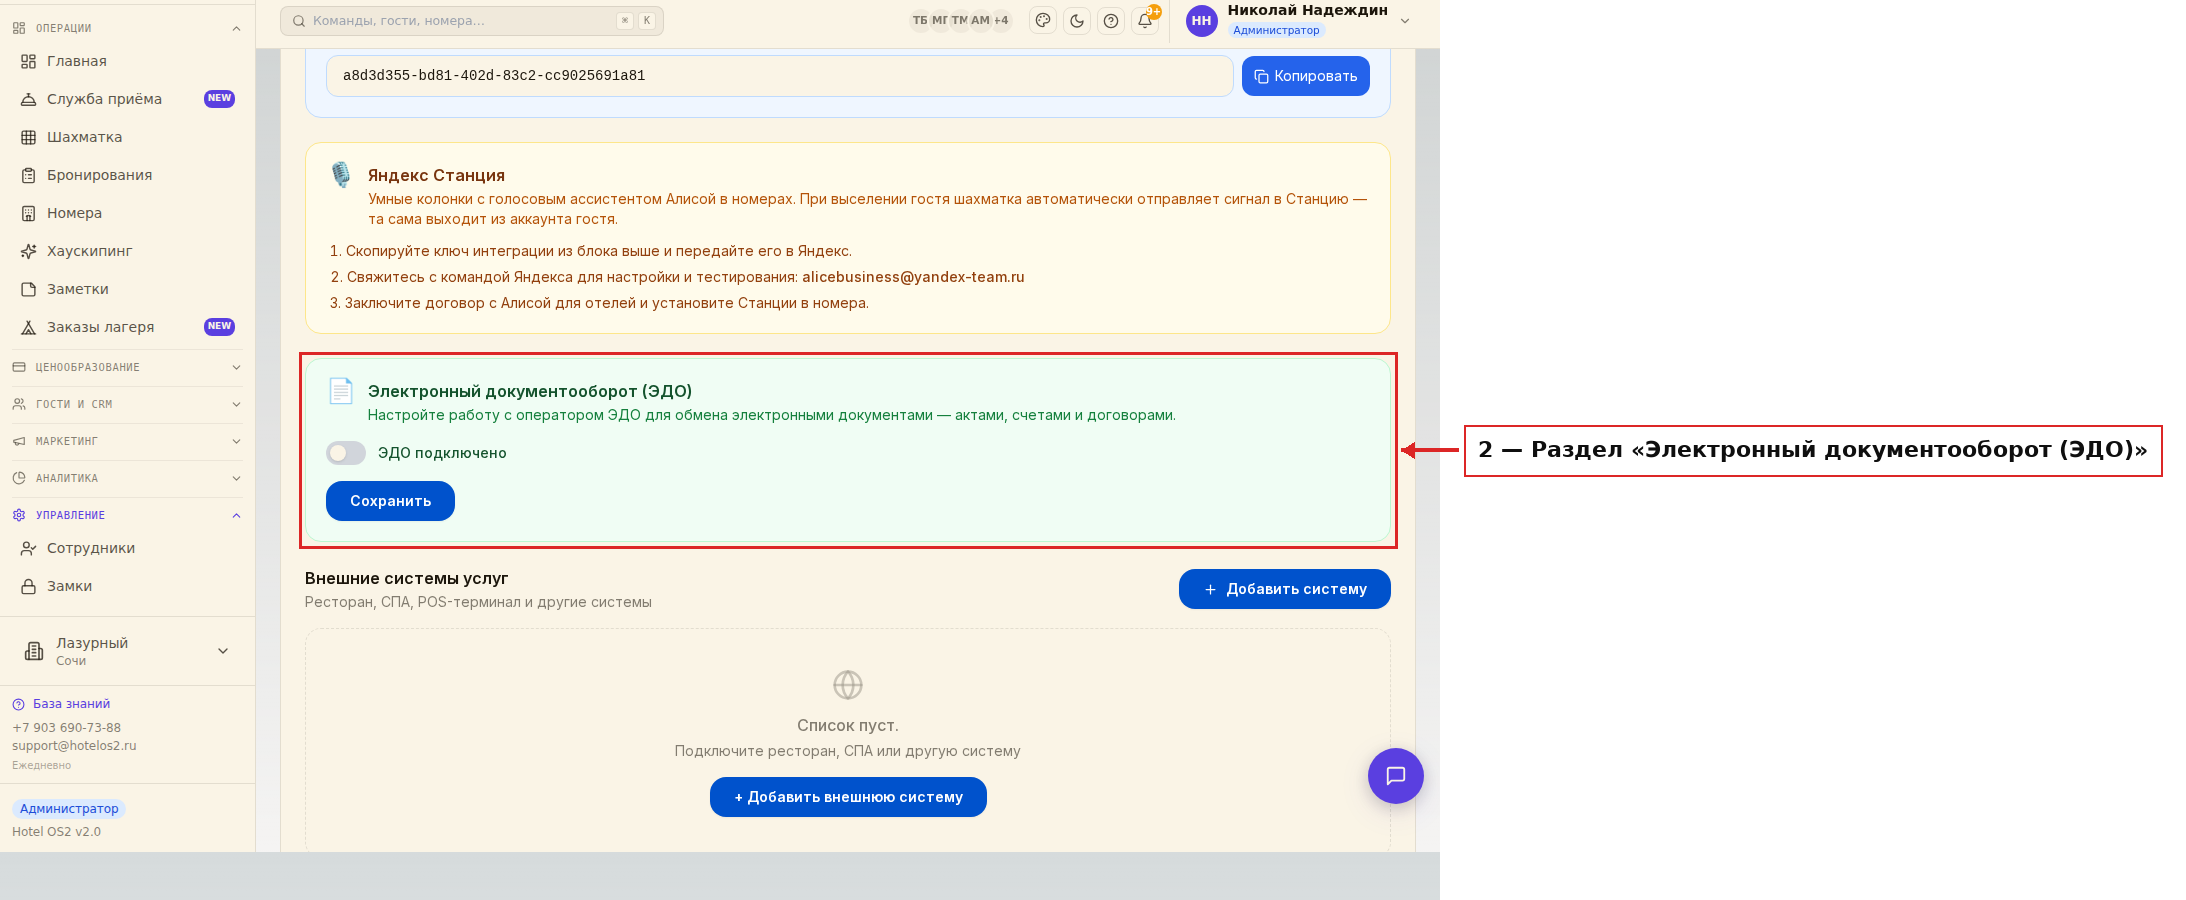Open the theme palette icon

1043,21
